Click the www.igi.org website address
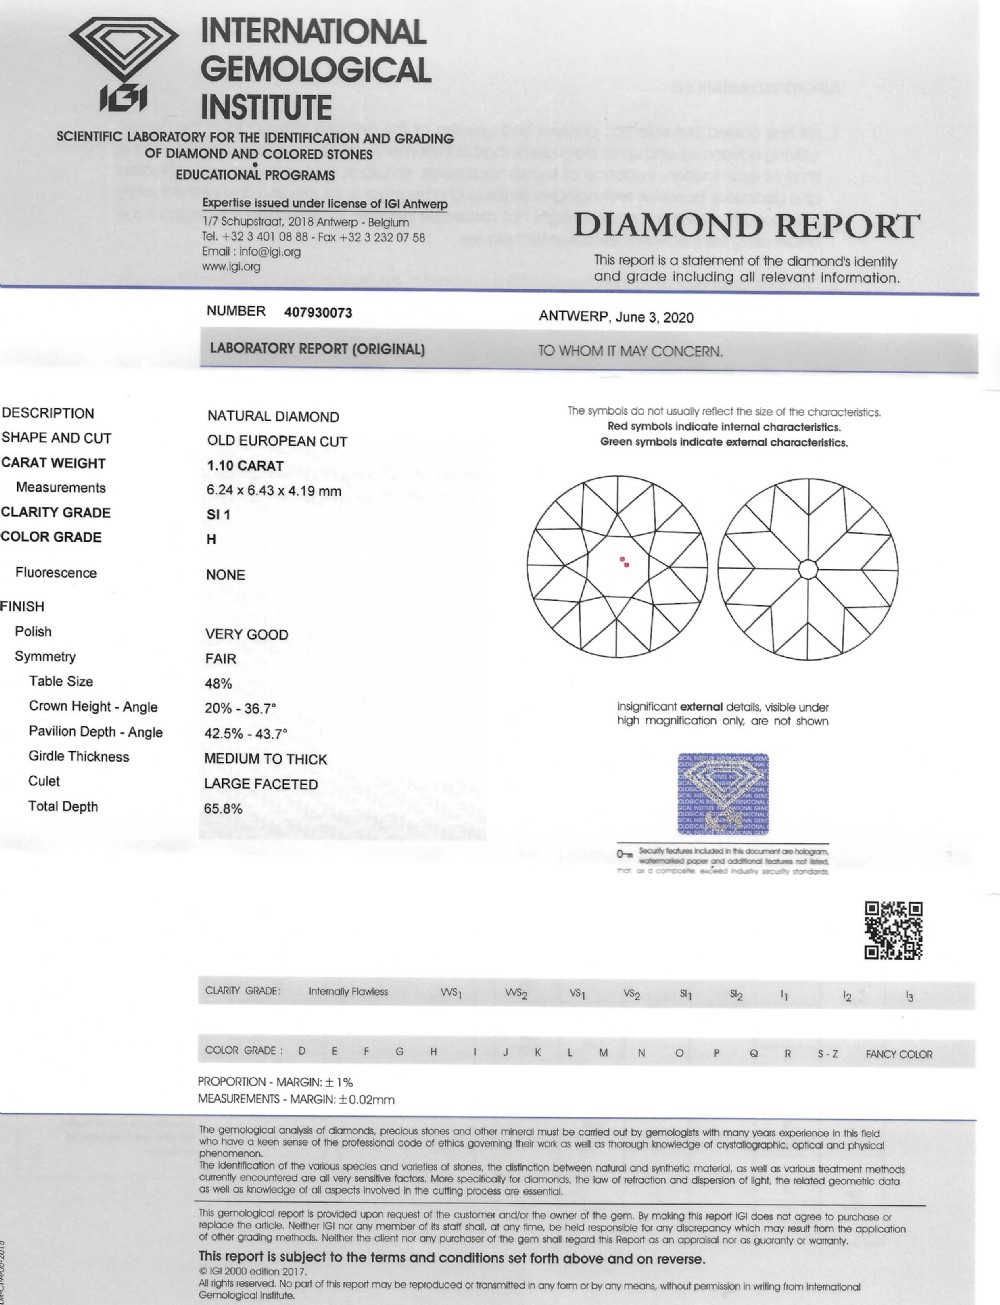 coord(231,267)
